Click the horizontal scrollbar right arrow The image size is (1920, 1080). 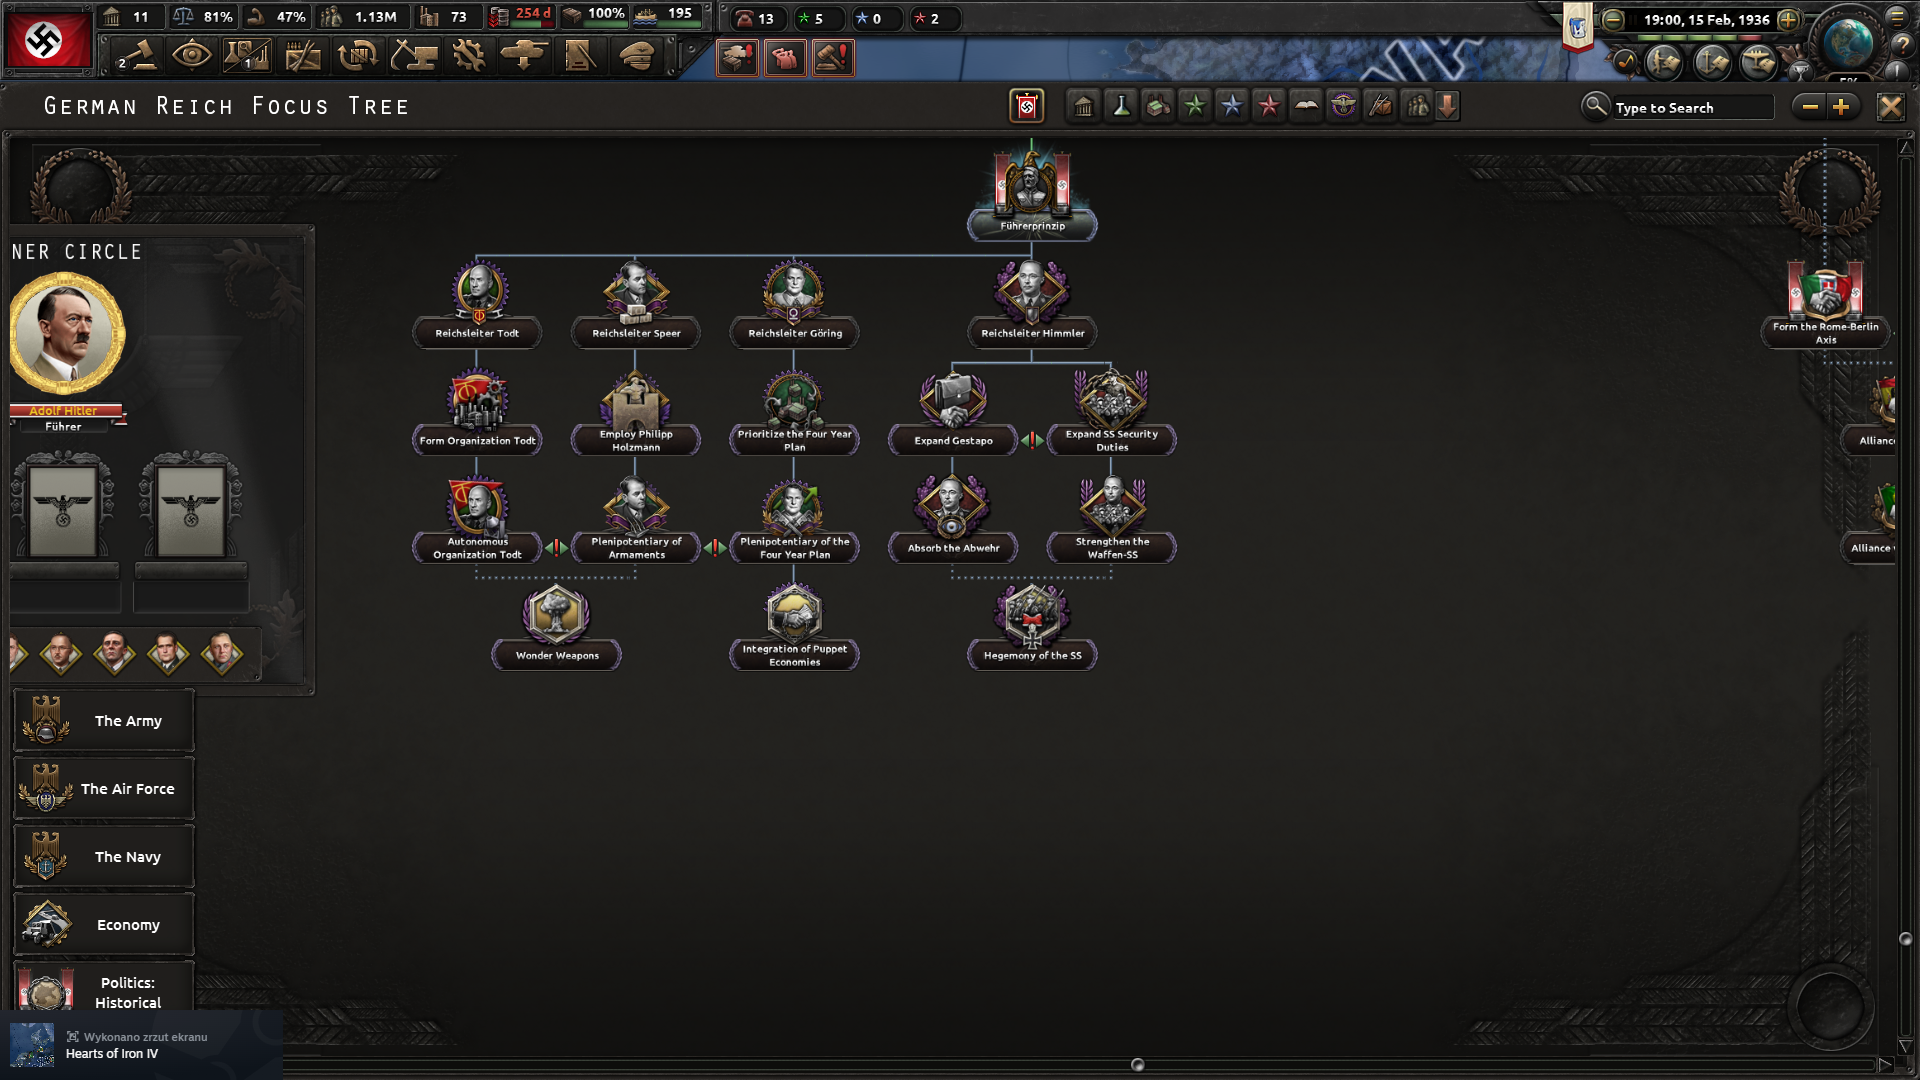coord(1885,1064)
